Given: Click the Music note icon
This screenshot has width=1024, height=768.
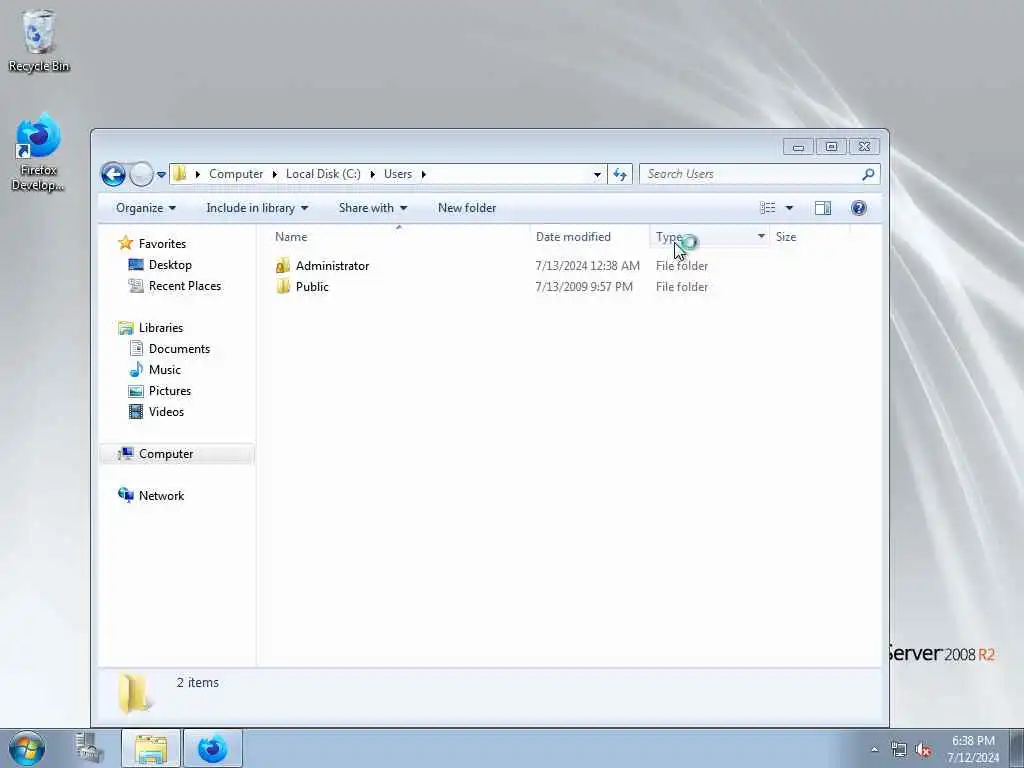Looking at the screenshot, I should 136,370.
